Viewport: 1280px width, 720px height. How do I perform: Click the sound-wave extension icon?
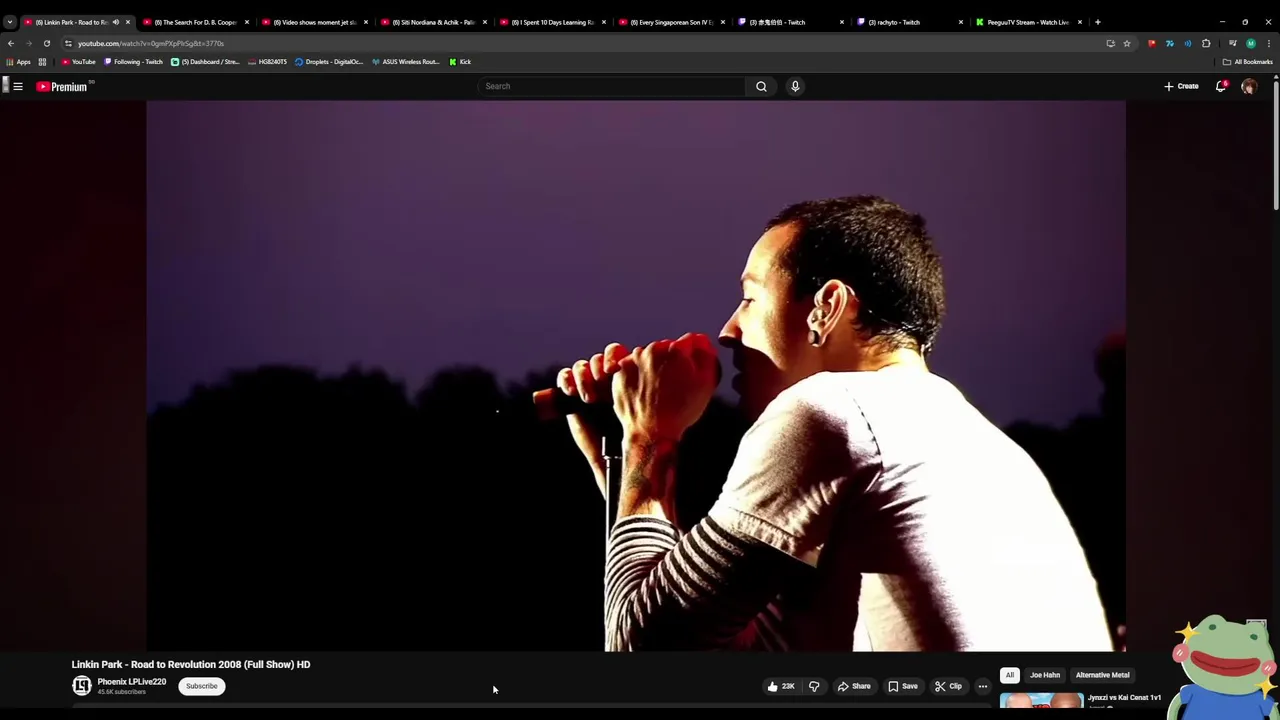click(1188, 43)
